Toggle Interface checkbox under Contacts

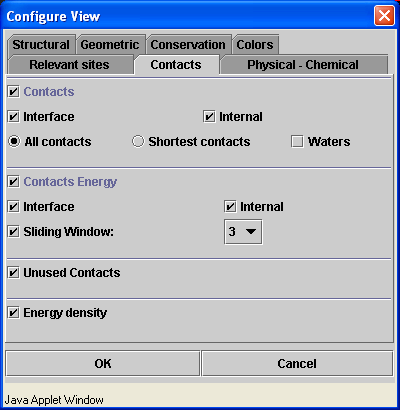pyautogui.click(x=13, y=117)
